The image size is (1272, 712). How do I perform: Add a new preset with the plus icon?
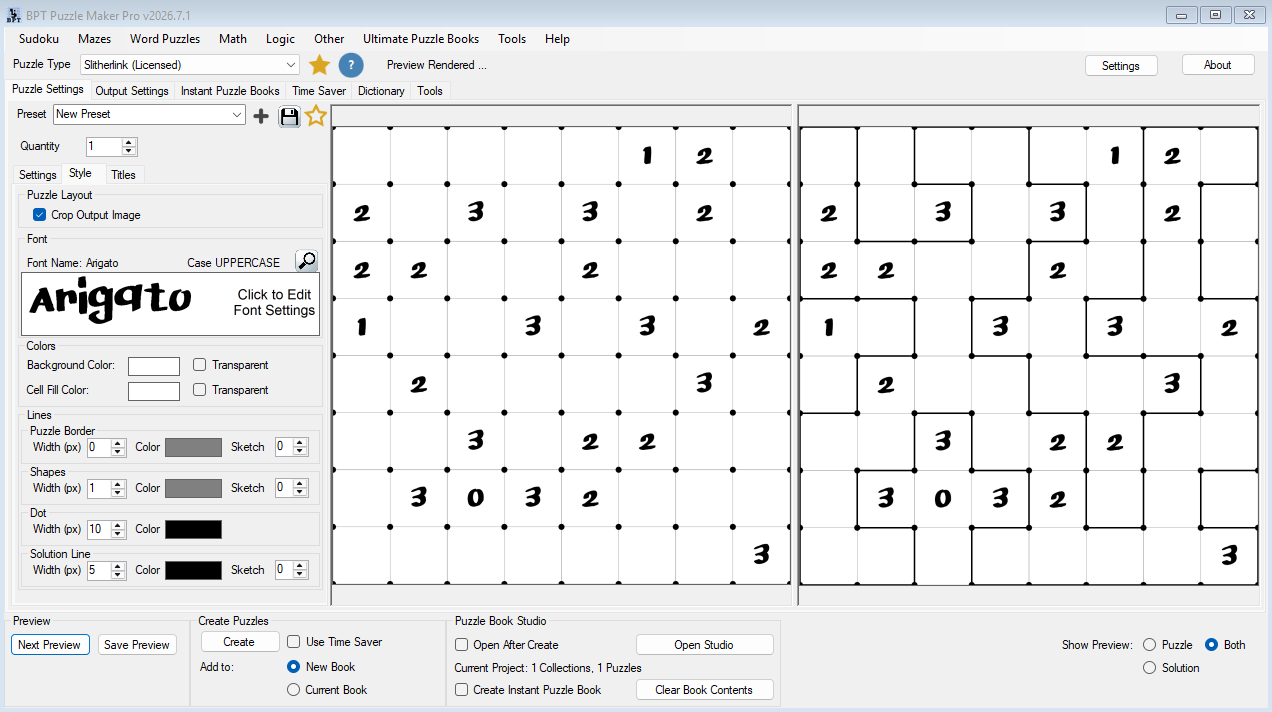click(261, 116)
